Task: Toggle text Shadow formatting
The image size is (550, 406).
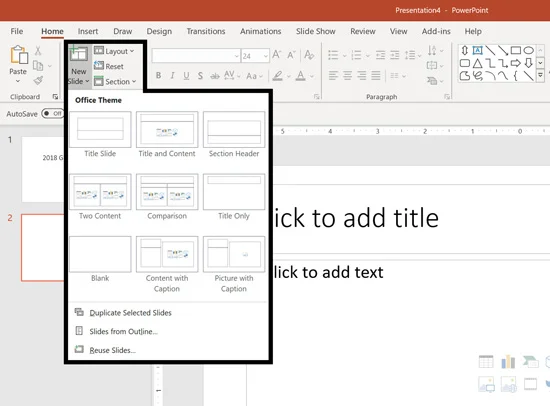Action: click(x=200, y=75)
